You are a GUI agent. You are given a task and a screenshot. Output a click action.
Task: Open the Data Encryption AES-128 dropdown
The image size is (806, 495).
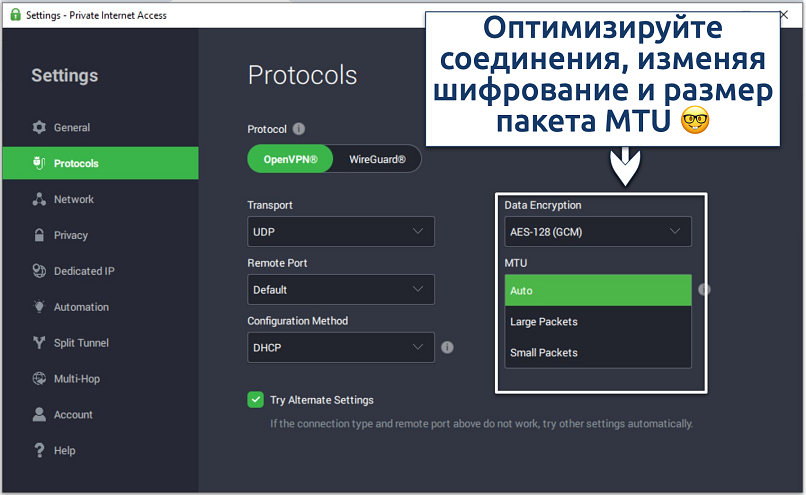[x=598, y=231]
